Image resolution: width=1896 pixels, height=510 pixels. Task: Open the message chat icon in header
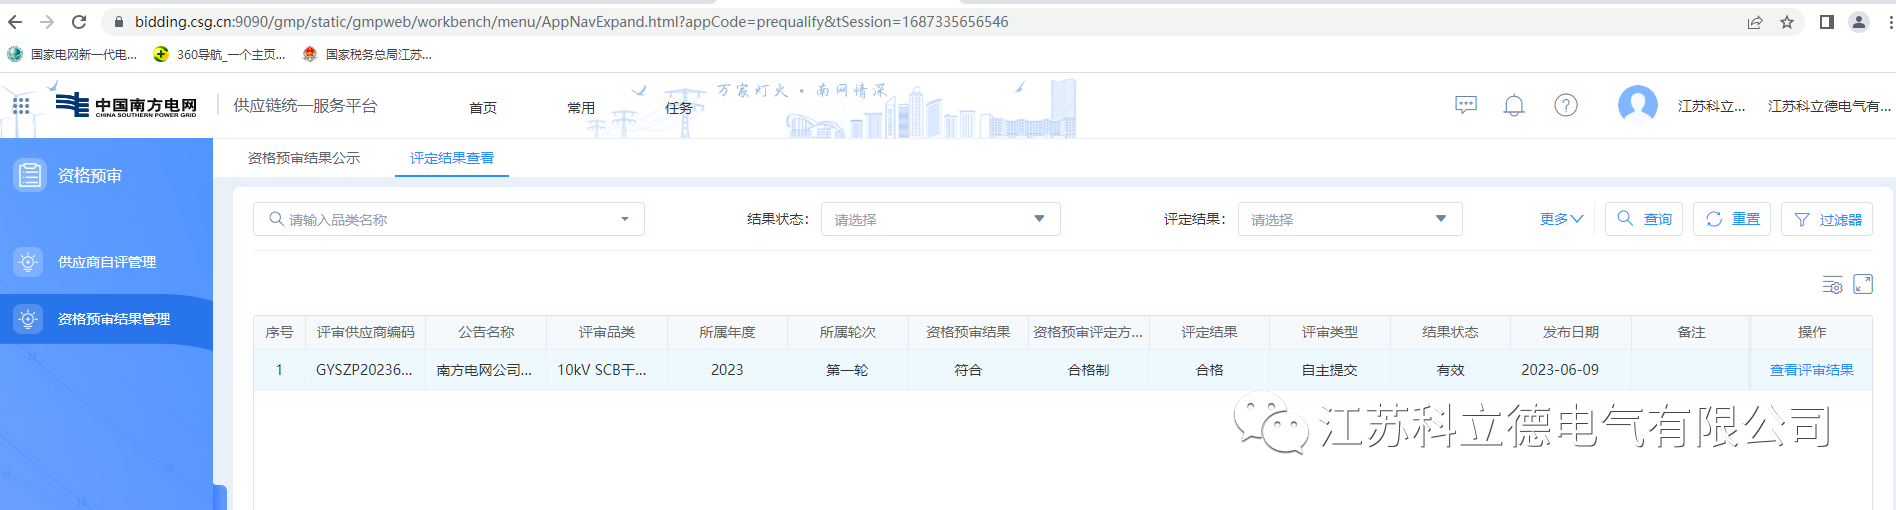click(1466, 105)
